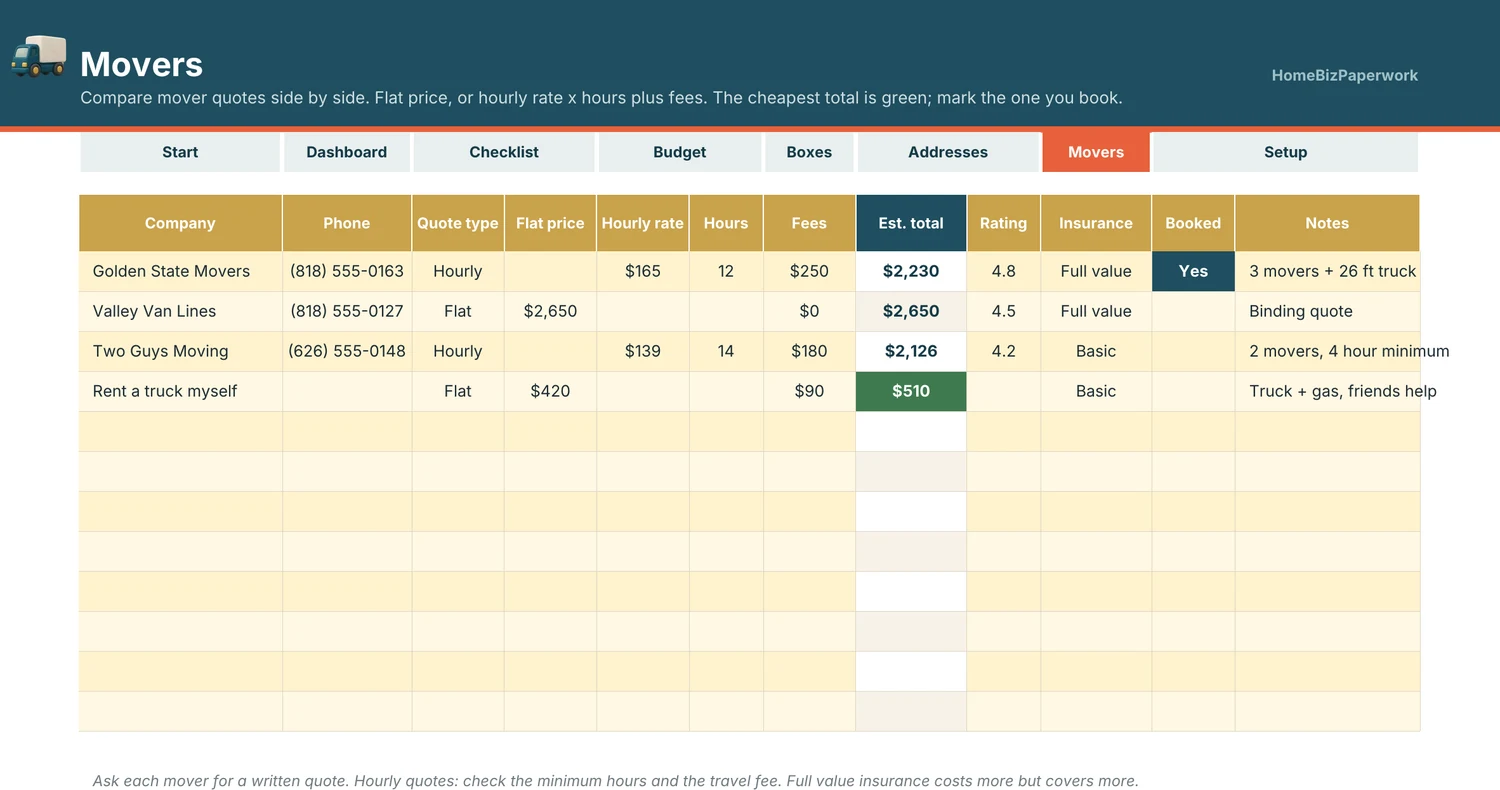Viewport: 1500px width, 790px height.
Task: Select the Est. total column header
Action: tap(911, 223)
